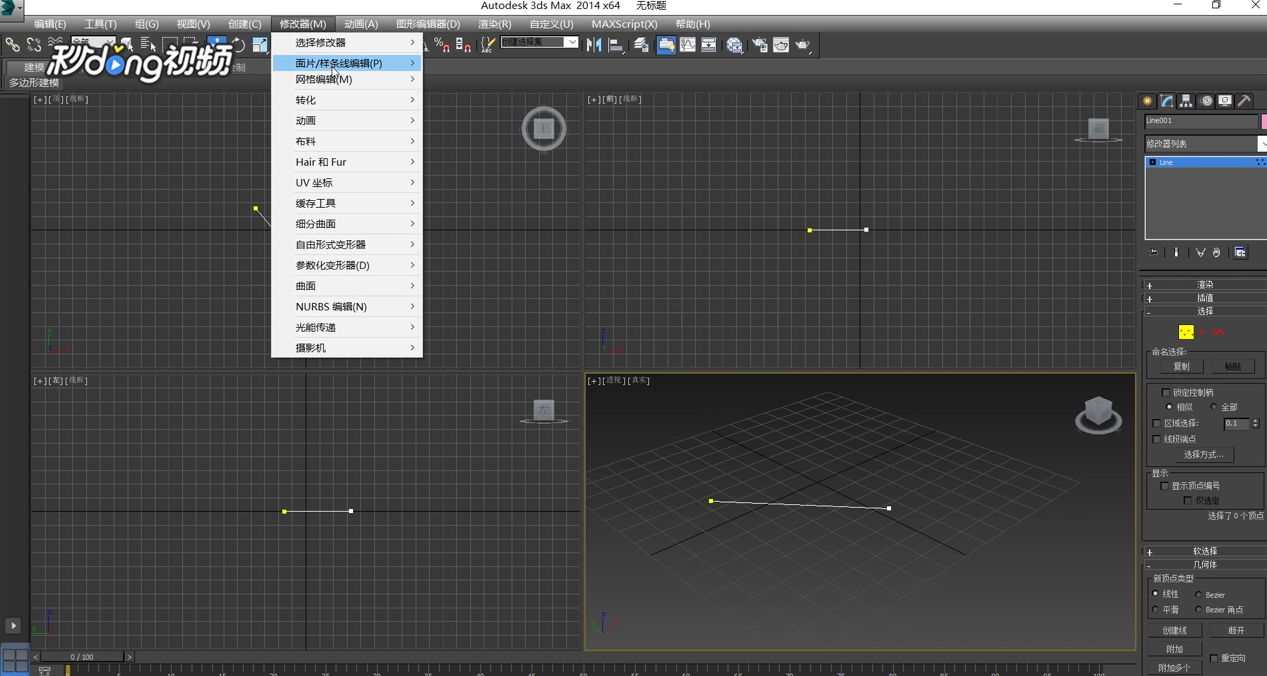Click the pink object color swatch
This screenshot has width=1267, height=676.
[x=1264, y=121]
